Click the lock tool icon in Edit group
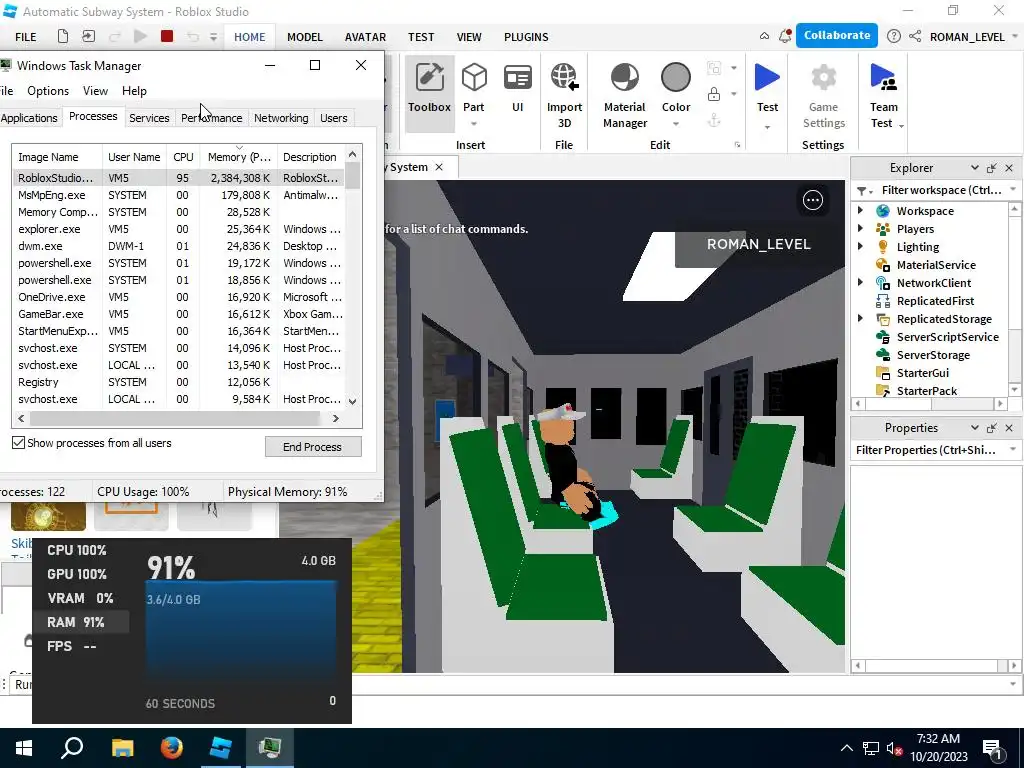Screen dimensions: 1024x768 pyautogui.click(x=714, y=94)
